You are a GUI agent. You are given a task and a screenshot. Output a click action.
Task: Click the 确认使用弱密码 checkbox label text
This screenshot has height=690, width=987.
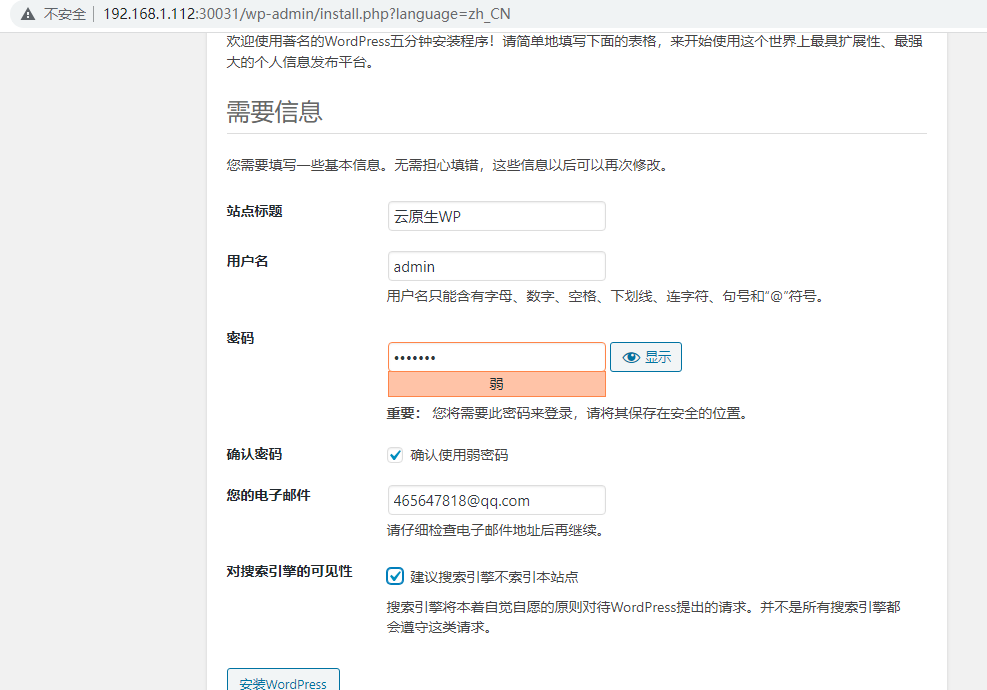tap(459, 455)
